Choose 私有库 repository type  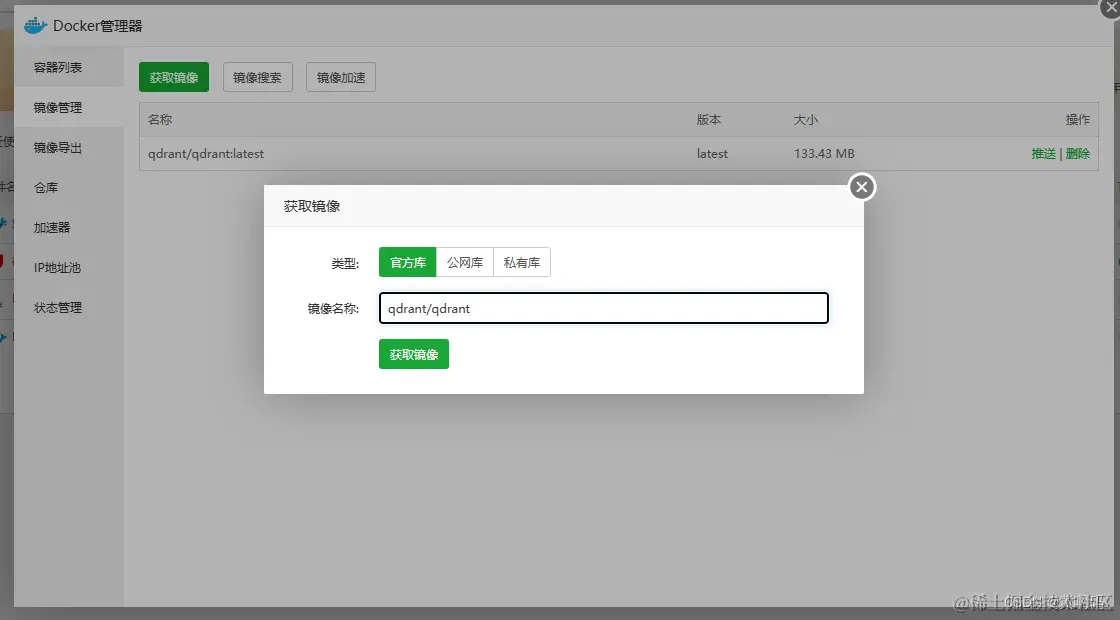(x=521, y=262)
